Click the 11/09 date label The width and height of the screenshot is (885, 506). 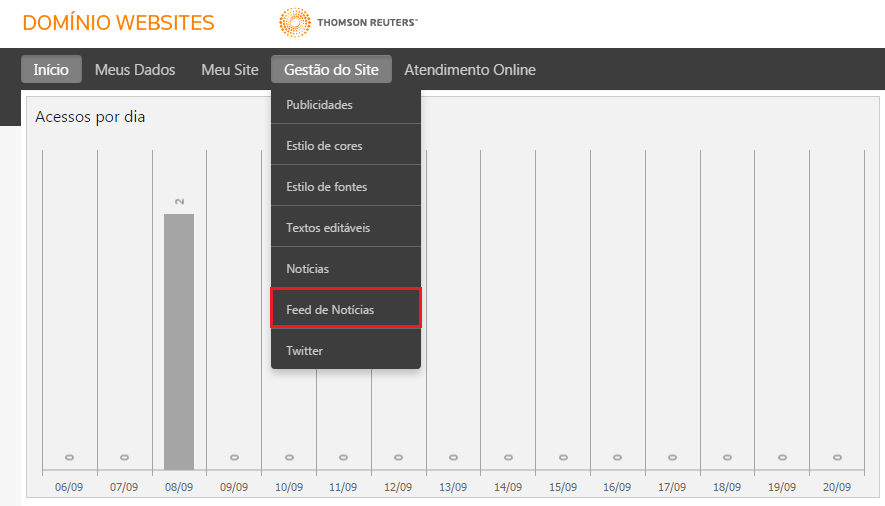point(343,487)
